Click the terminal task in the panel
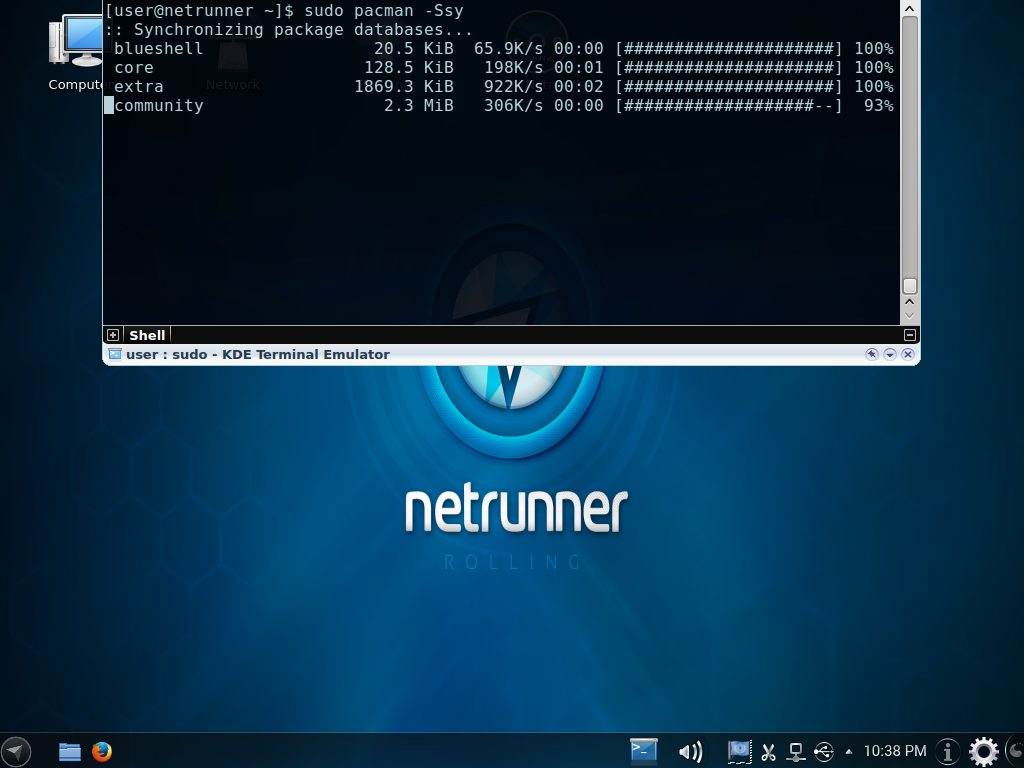 [643, 751]
